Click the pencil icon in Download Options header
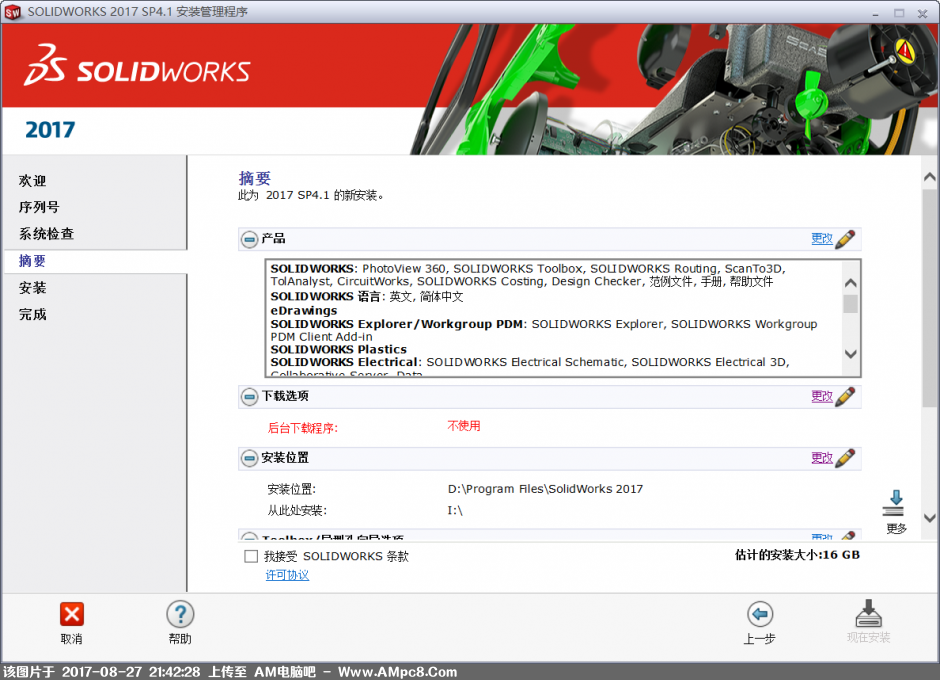The image size is (940, 680). 845,396
